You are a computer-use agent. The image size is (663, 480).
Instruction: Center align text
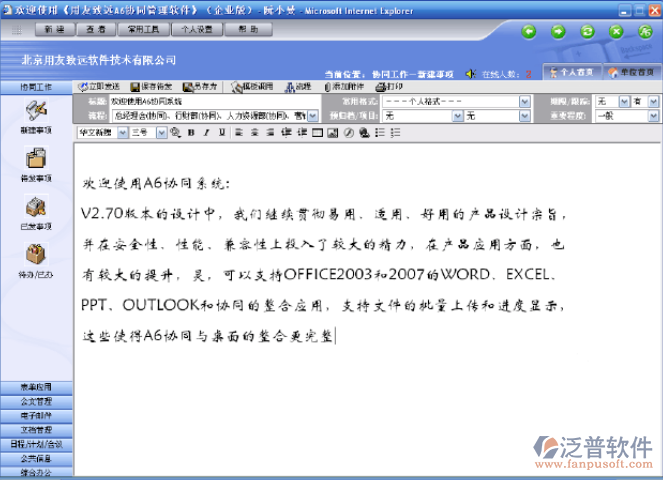tap(255, 133)
